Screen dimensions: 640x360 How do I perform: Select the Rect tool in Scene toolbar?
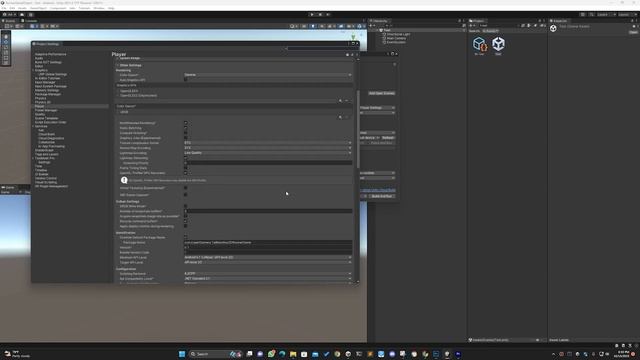pyautogui.click(x=6, y=58)
